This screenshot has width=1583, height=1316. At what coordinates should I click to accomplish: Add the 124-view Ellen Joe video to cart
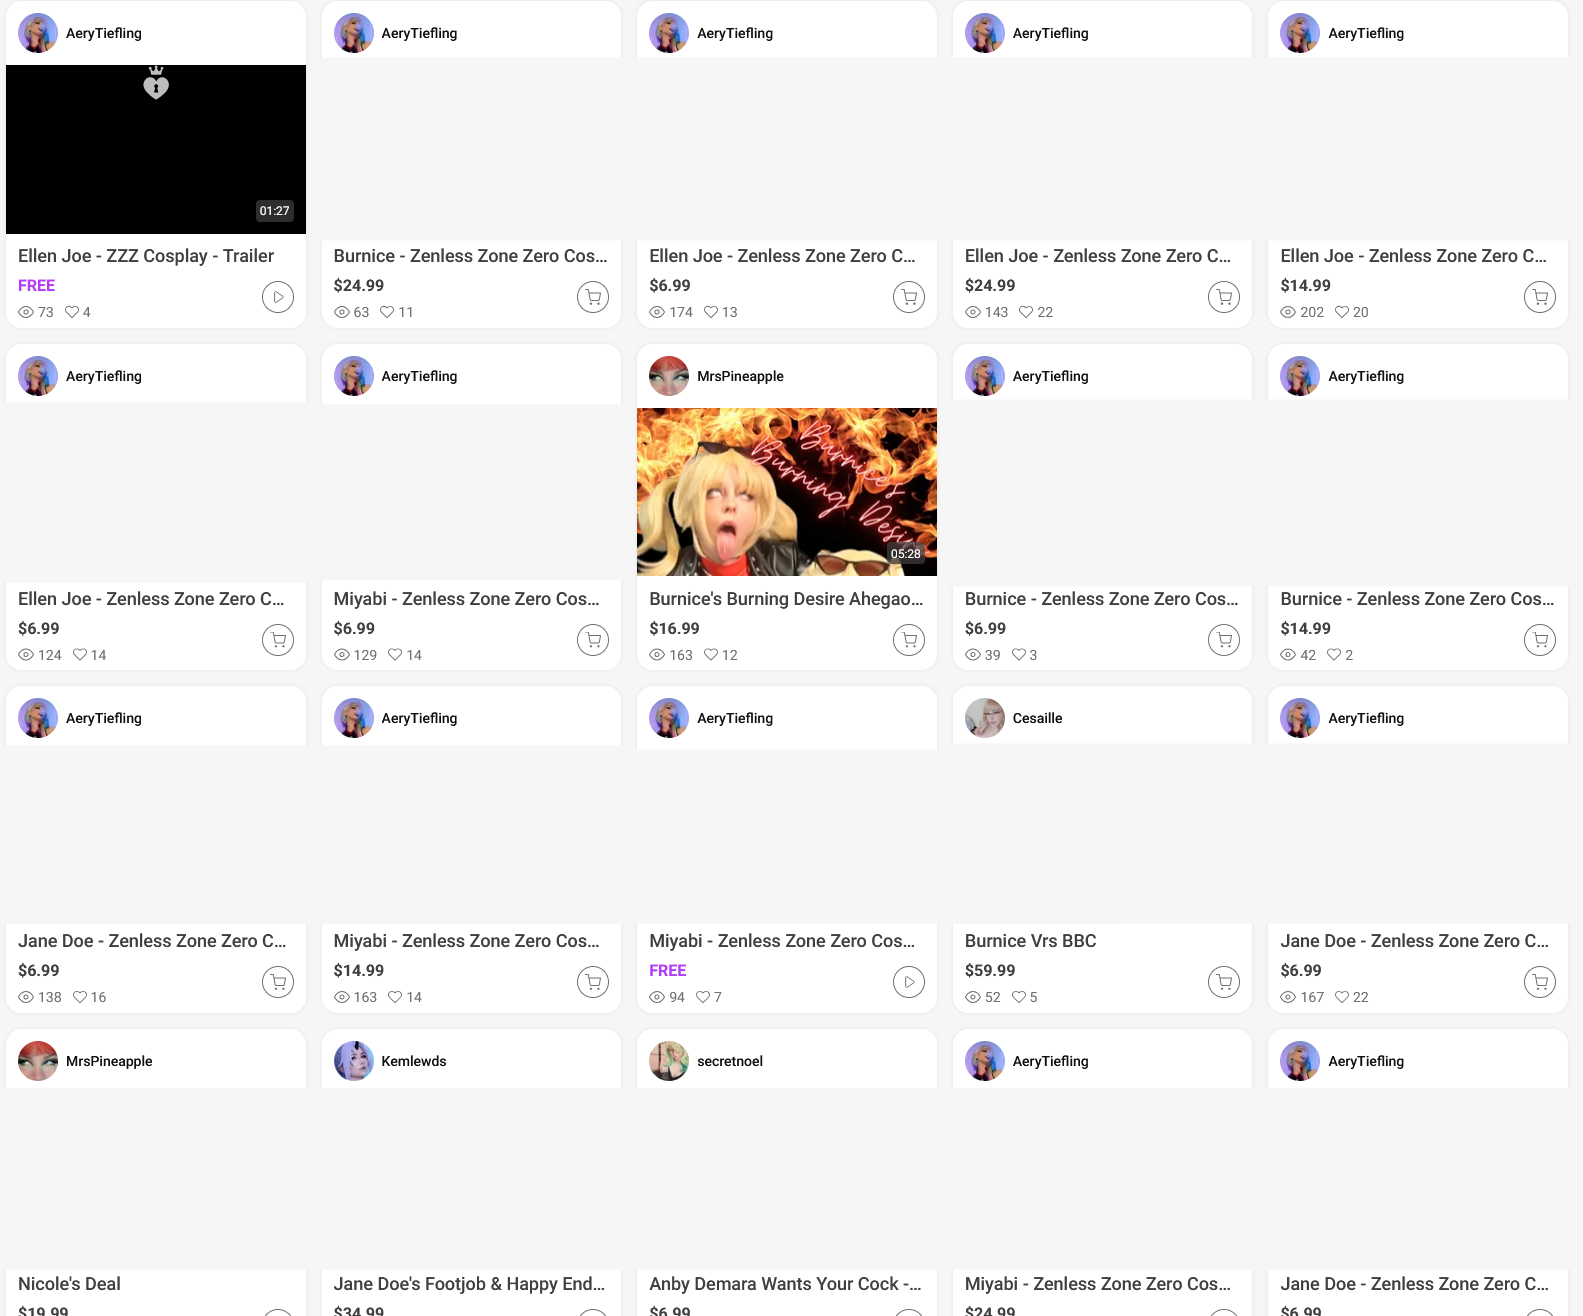pyautogui.click(x=278, y=640)
